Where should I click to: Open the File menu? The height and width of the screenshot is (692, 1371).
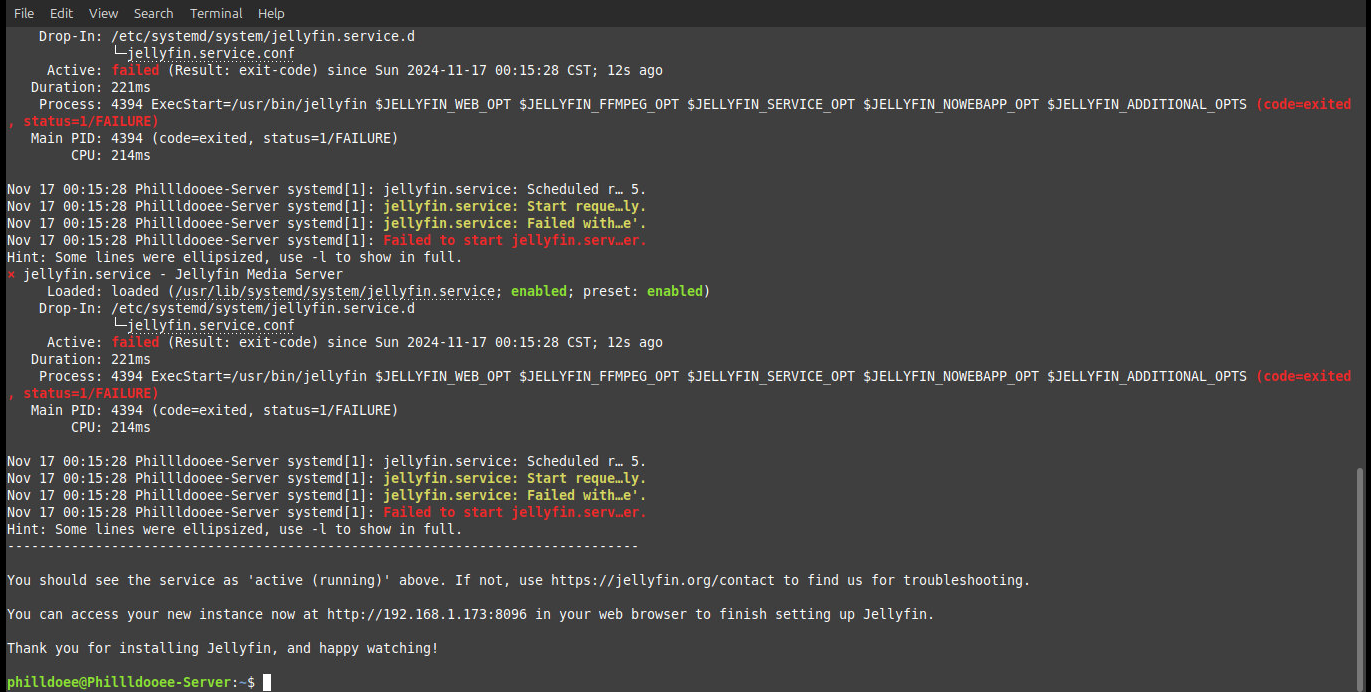point(24,13)
